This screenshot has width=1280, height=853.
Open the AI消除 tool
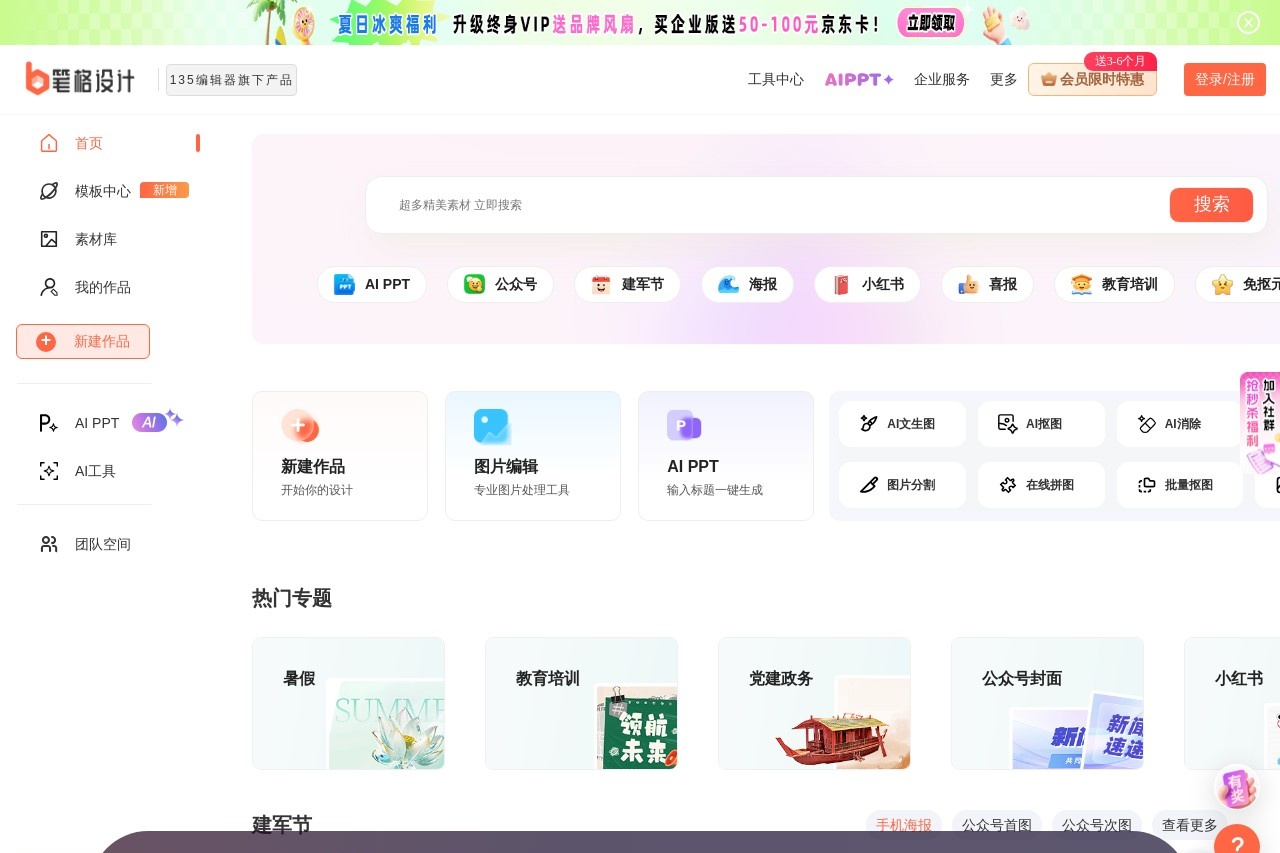tap(1180, 424)
